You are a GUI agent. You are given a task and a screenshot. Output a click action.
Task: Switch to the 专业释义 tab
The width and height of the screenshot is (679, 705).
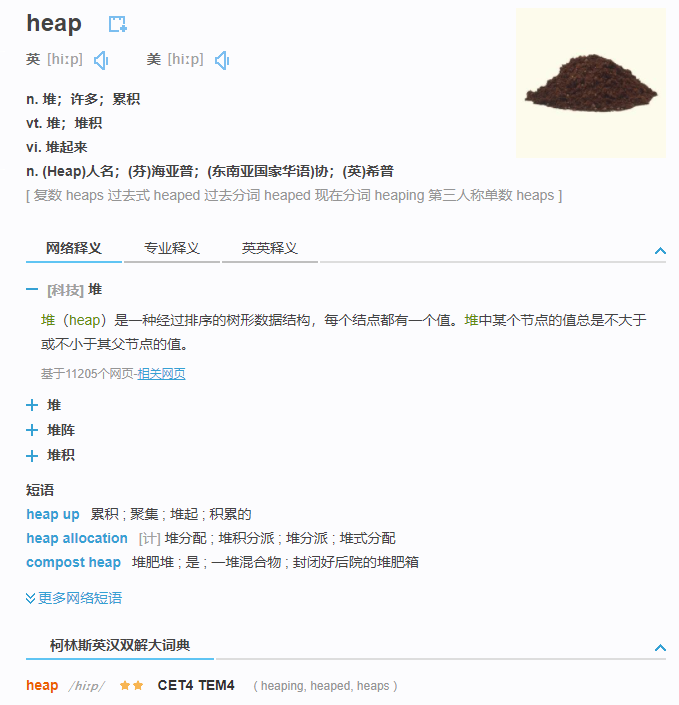click(x=172, y=248)
